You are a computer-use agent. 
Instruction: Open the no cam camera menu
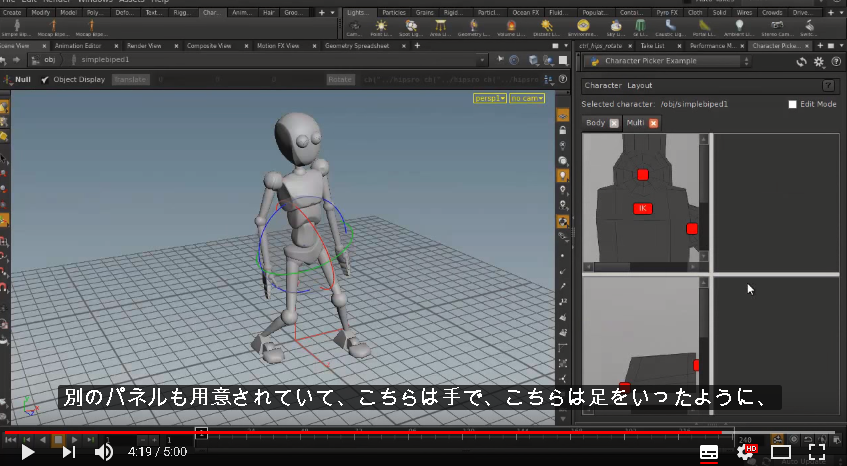tap(527, 98)
